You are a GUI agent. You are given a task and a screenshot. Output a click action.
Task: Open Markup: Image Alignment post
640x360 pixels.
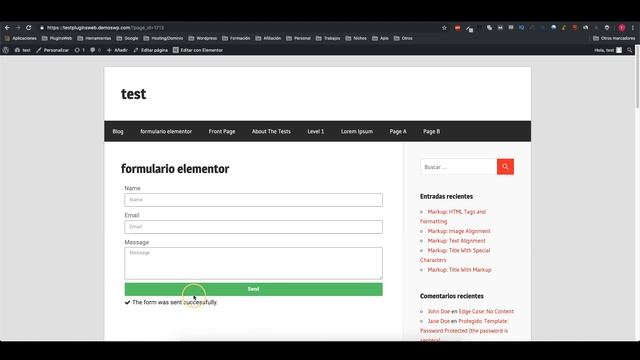click(x=459, y=231)
